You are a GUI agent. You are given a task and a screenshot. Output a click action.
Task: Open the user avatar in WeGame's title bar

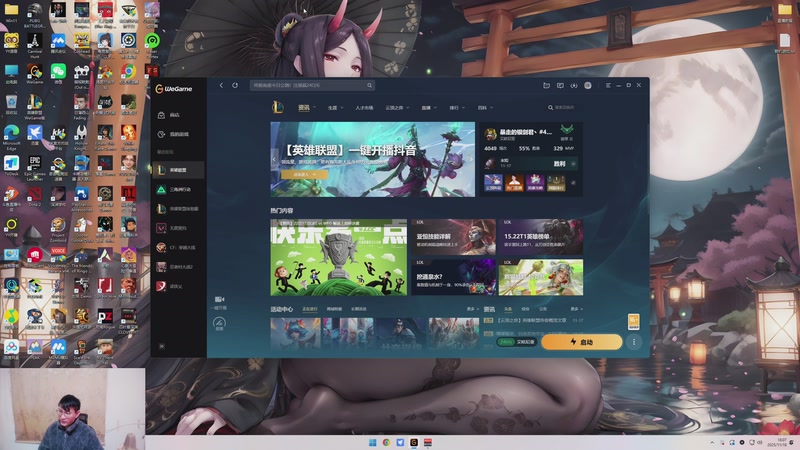(x=588, y=85)
